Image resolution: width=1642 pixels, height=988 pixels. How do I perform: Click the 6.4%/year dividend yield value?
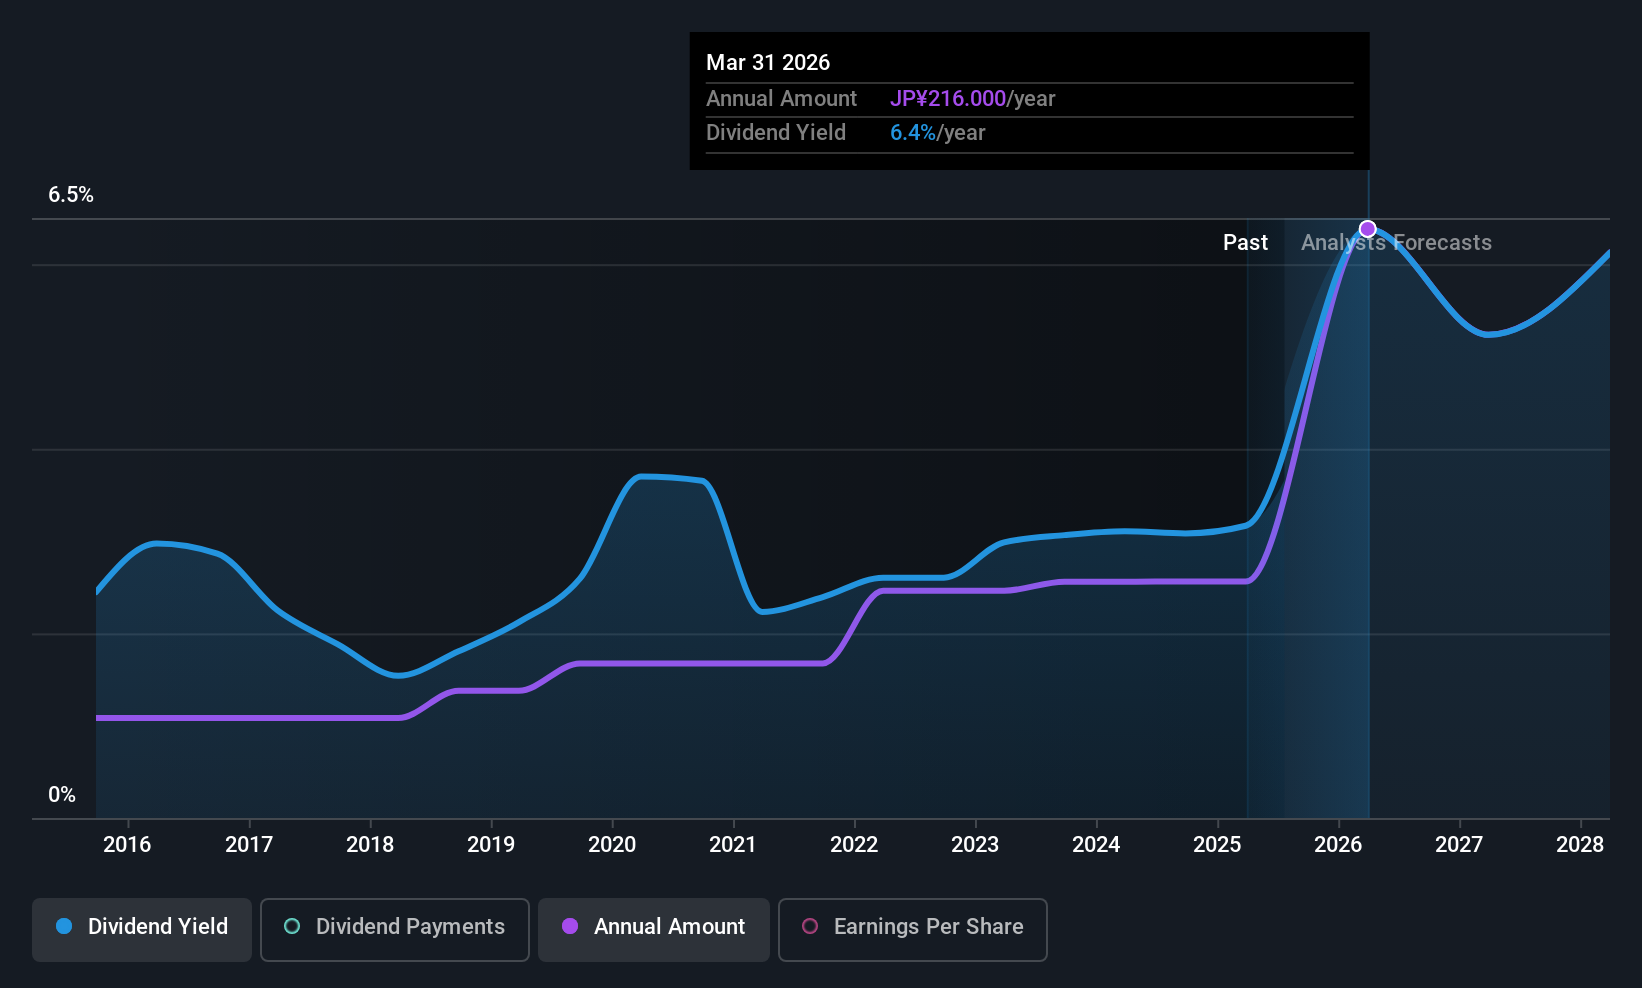click(937, 133)
